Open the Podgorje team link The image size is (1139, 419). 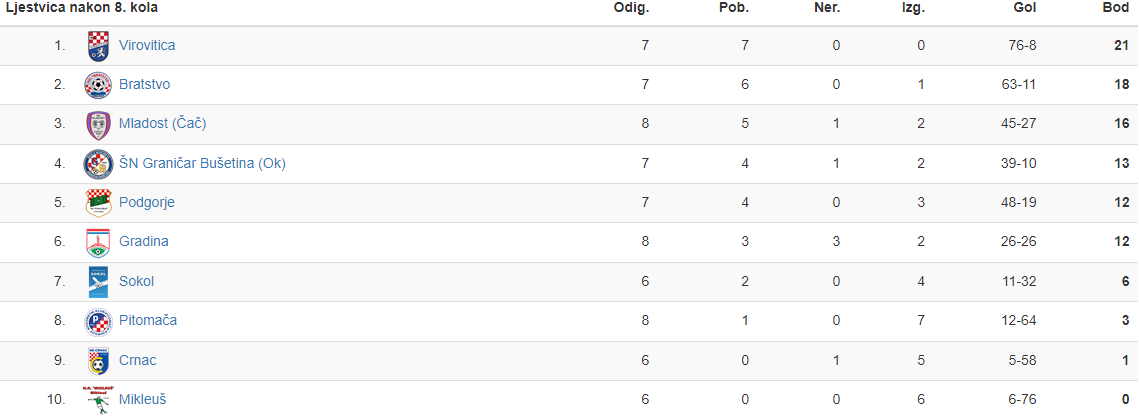point(147,203)
